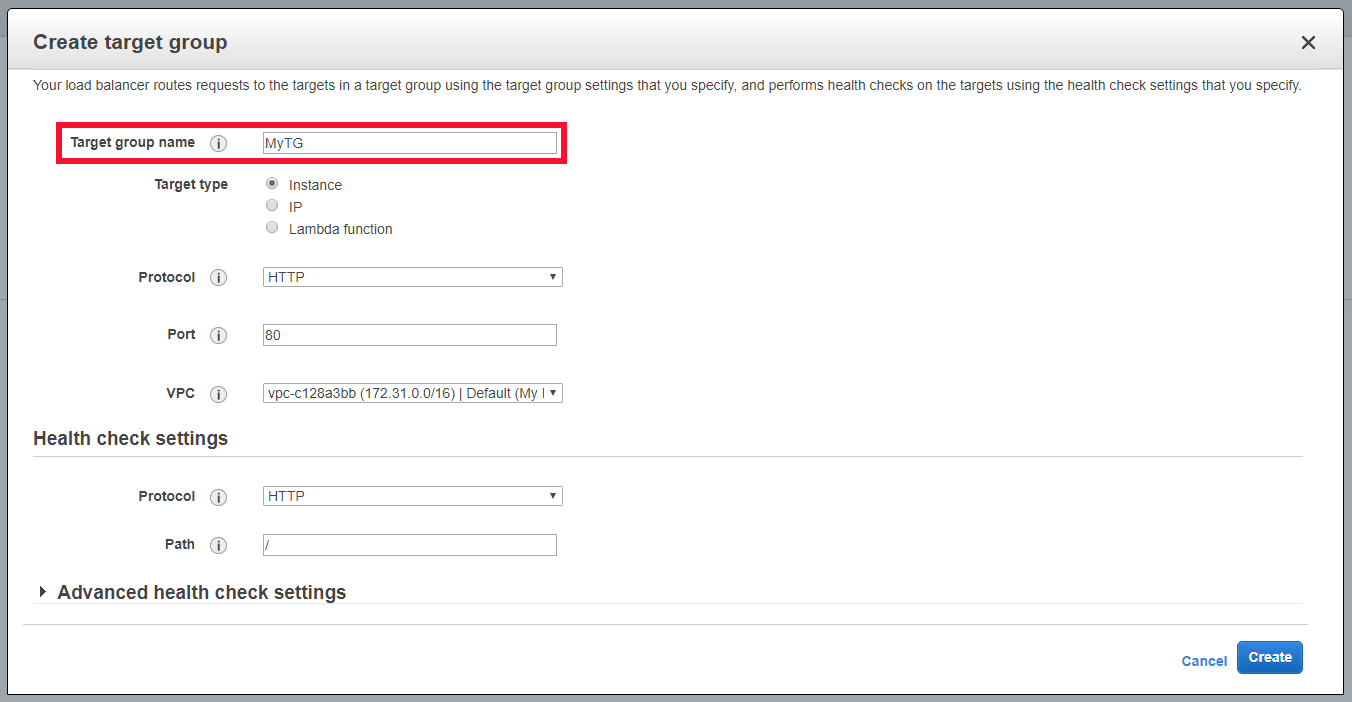Click the health check Path field
This screenshot has width=1352, height=702.
click(409, 545)
